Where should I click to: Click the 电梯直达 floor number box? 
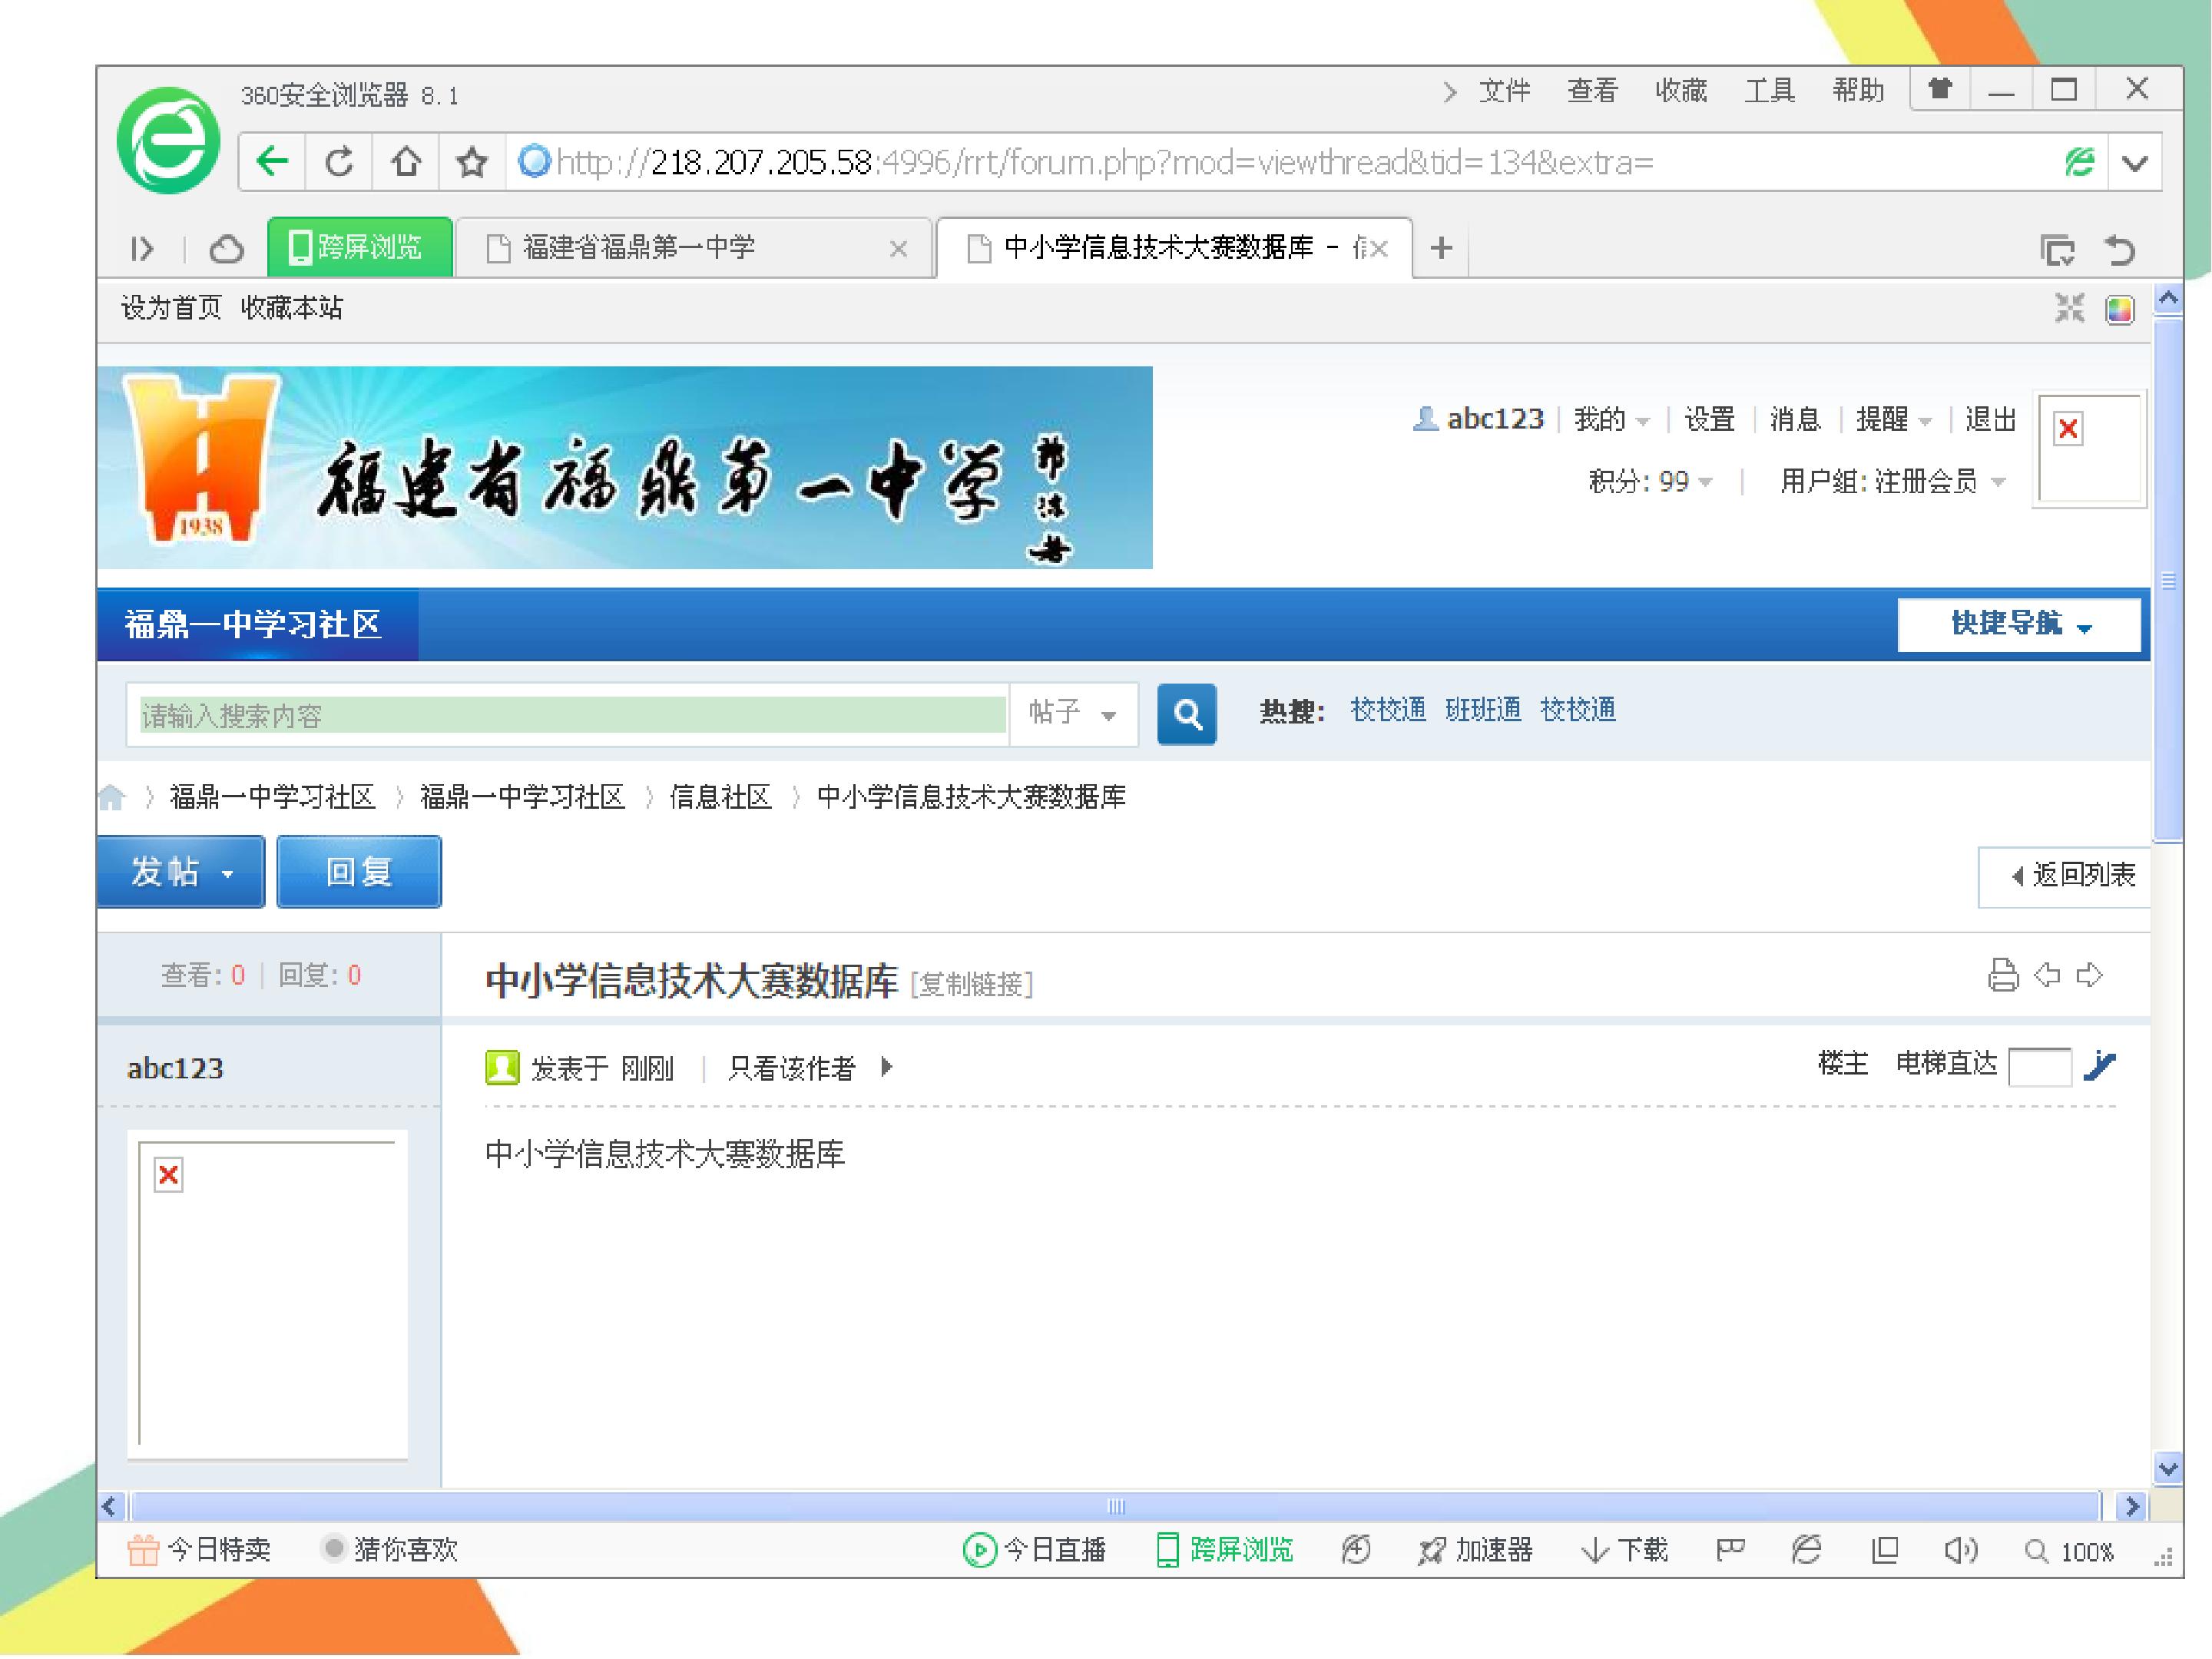click(2040, 1067)
